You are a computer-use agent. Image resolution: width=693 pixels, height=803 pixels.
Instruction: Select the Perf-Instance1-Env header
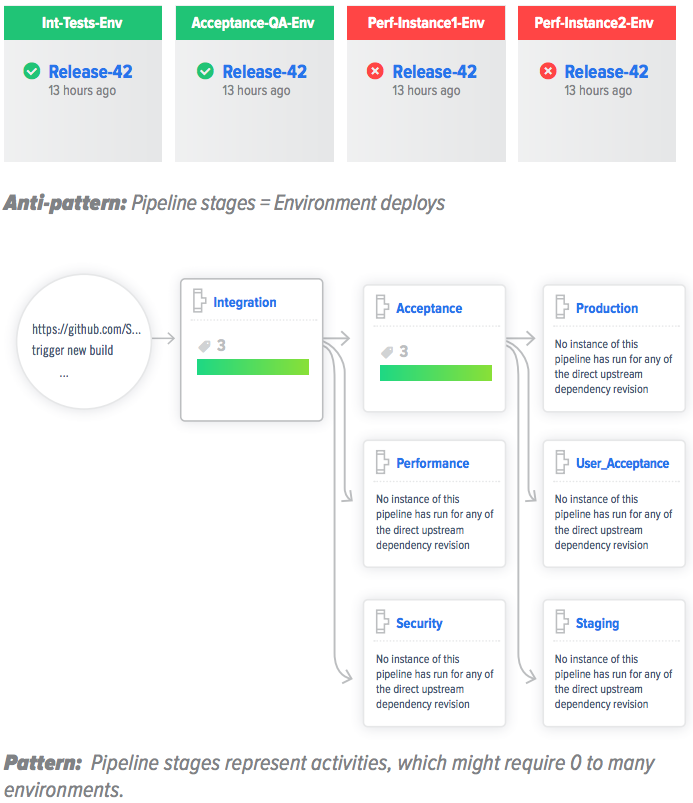[x=426, y=22]
